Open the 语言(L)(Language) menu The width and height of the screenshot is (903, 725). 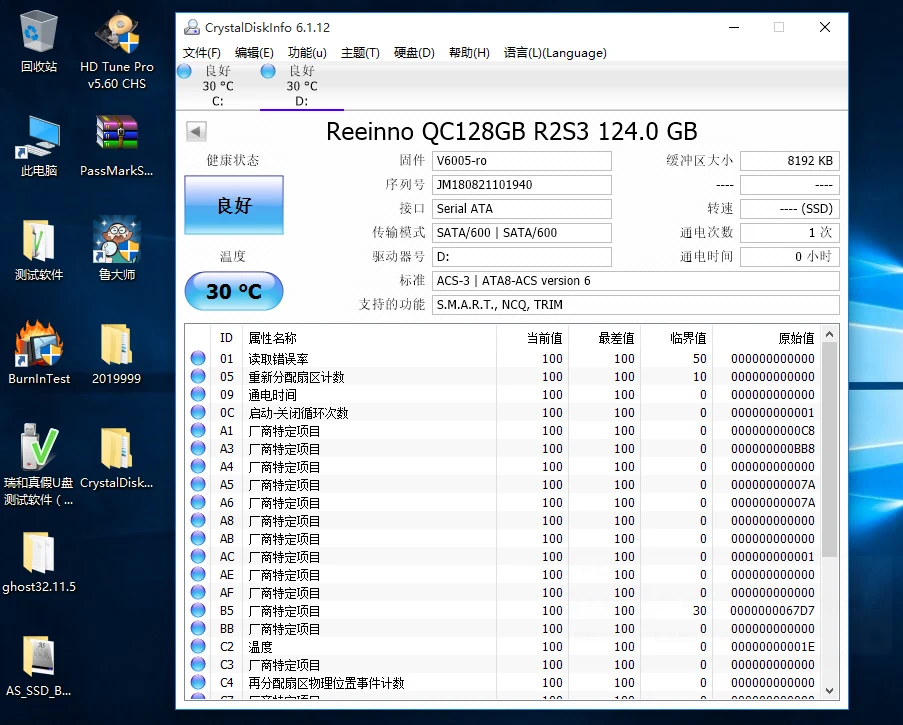click(555, 53)
